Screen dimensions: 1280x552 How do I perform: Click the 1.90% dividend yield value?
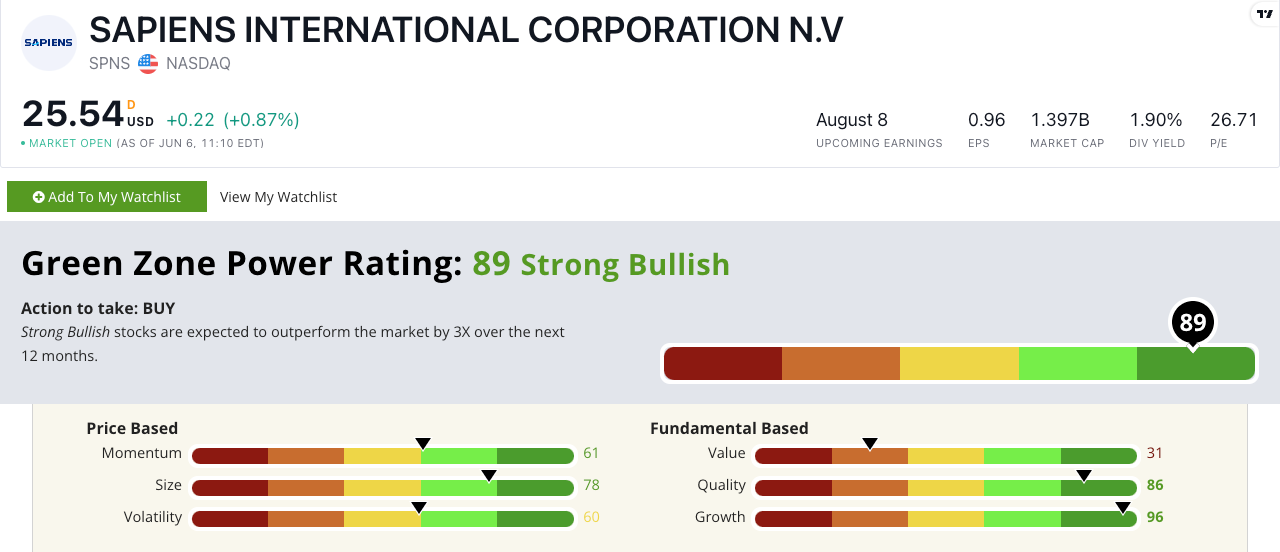[x=1156, y=120]
